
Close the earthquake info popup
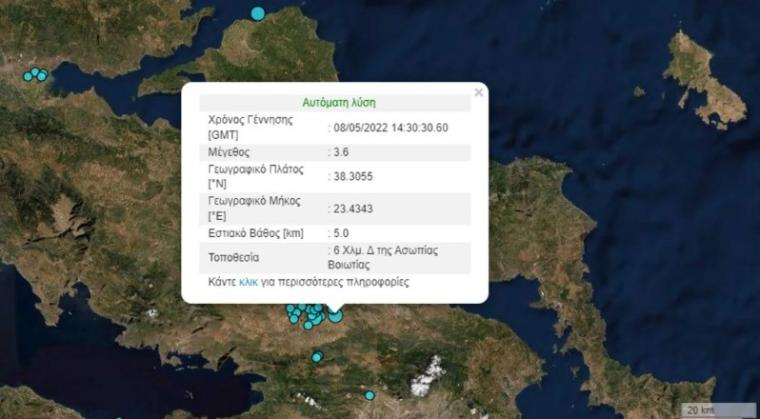coord(478,93)
